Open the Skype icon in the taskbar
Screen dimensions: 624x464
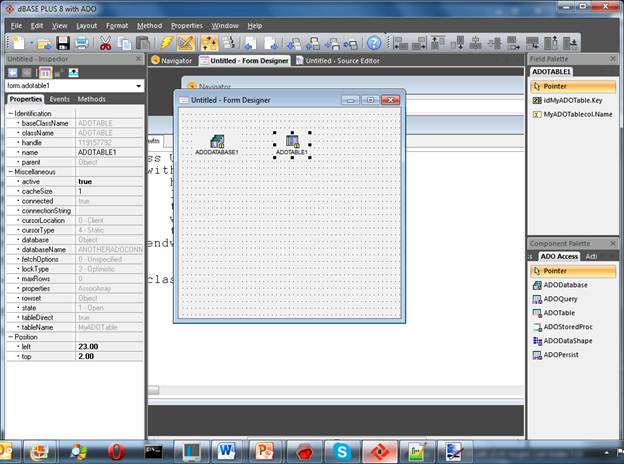[342, 451]
